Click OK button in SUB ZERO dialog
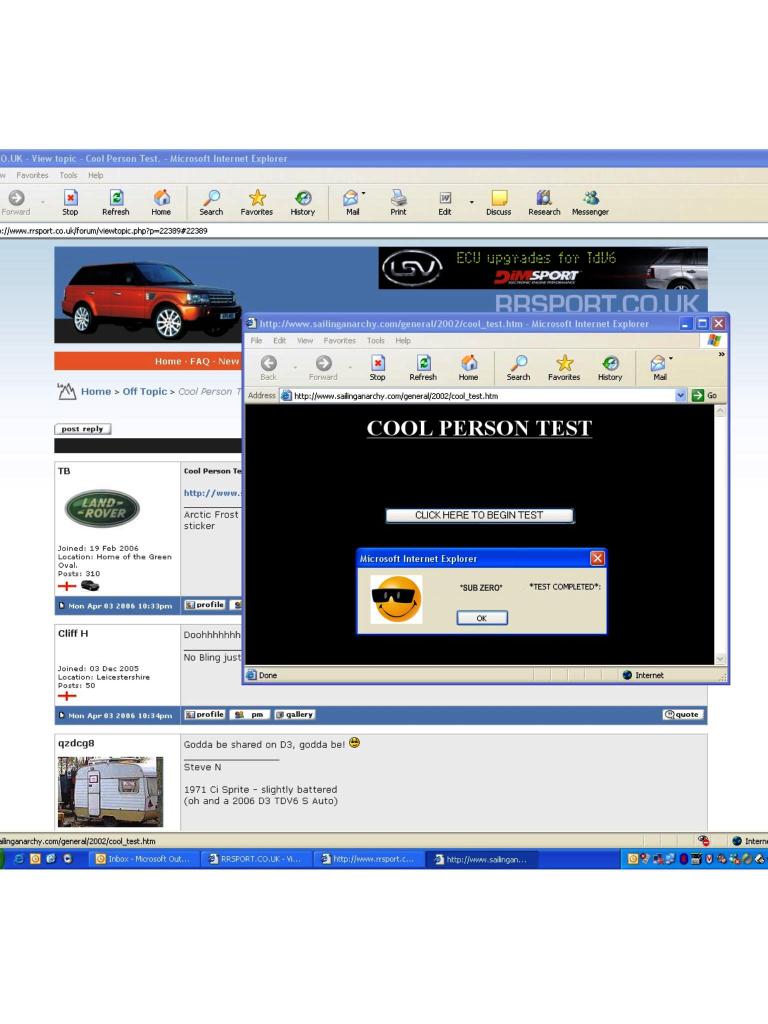The height and width of the screenshot is (1024, 768). tap(482, 618)
